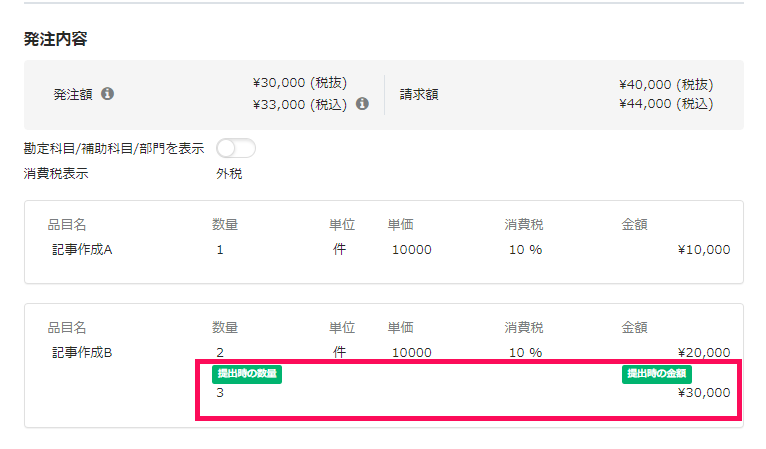
Task: Click the 請求額 label
Action: click(419, 94)
